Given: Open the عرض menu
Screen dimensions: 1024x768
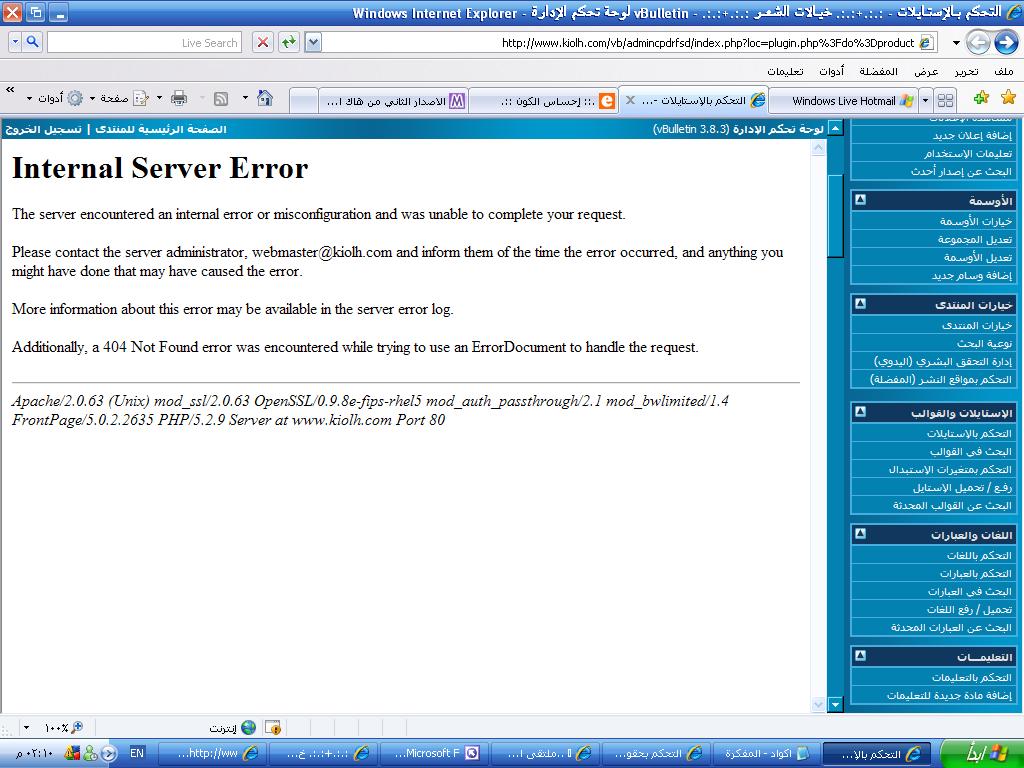Looking at the screenshot, I should tap(926, 71).
